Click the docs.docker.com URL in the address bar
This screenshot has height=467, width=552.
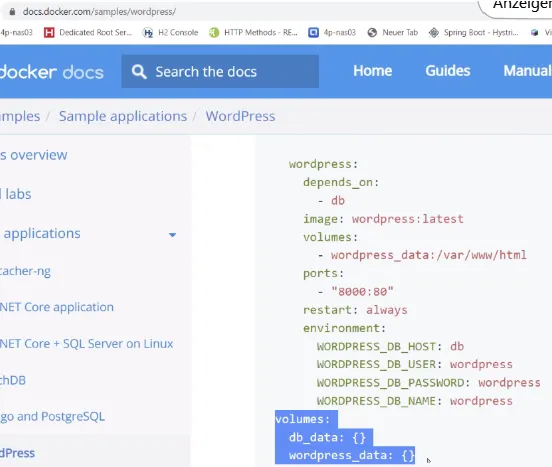click(x=99, y=12)
